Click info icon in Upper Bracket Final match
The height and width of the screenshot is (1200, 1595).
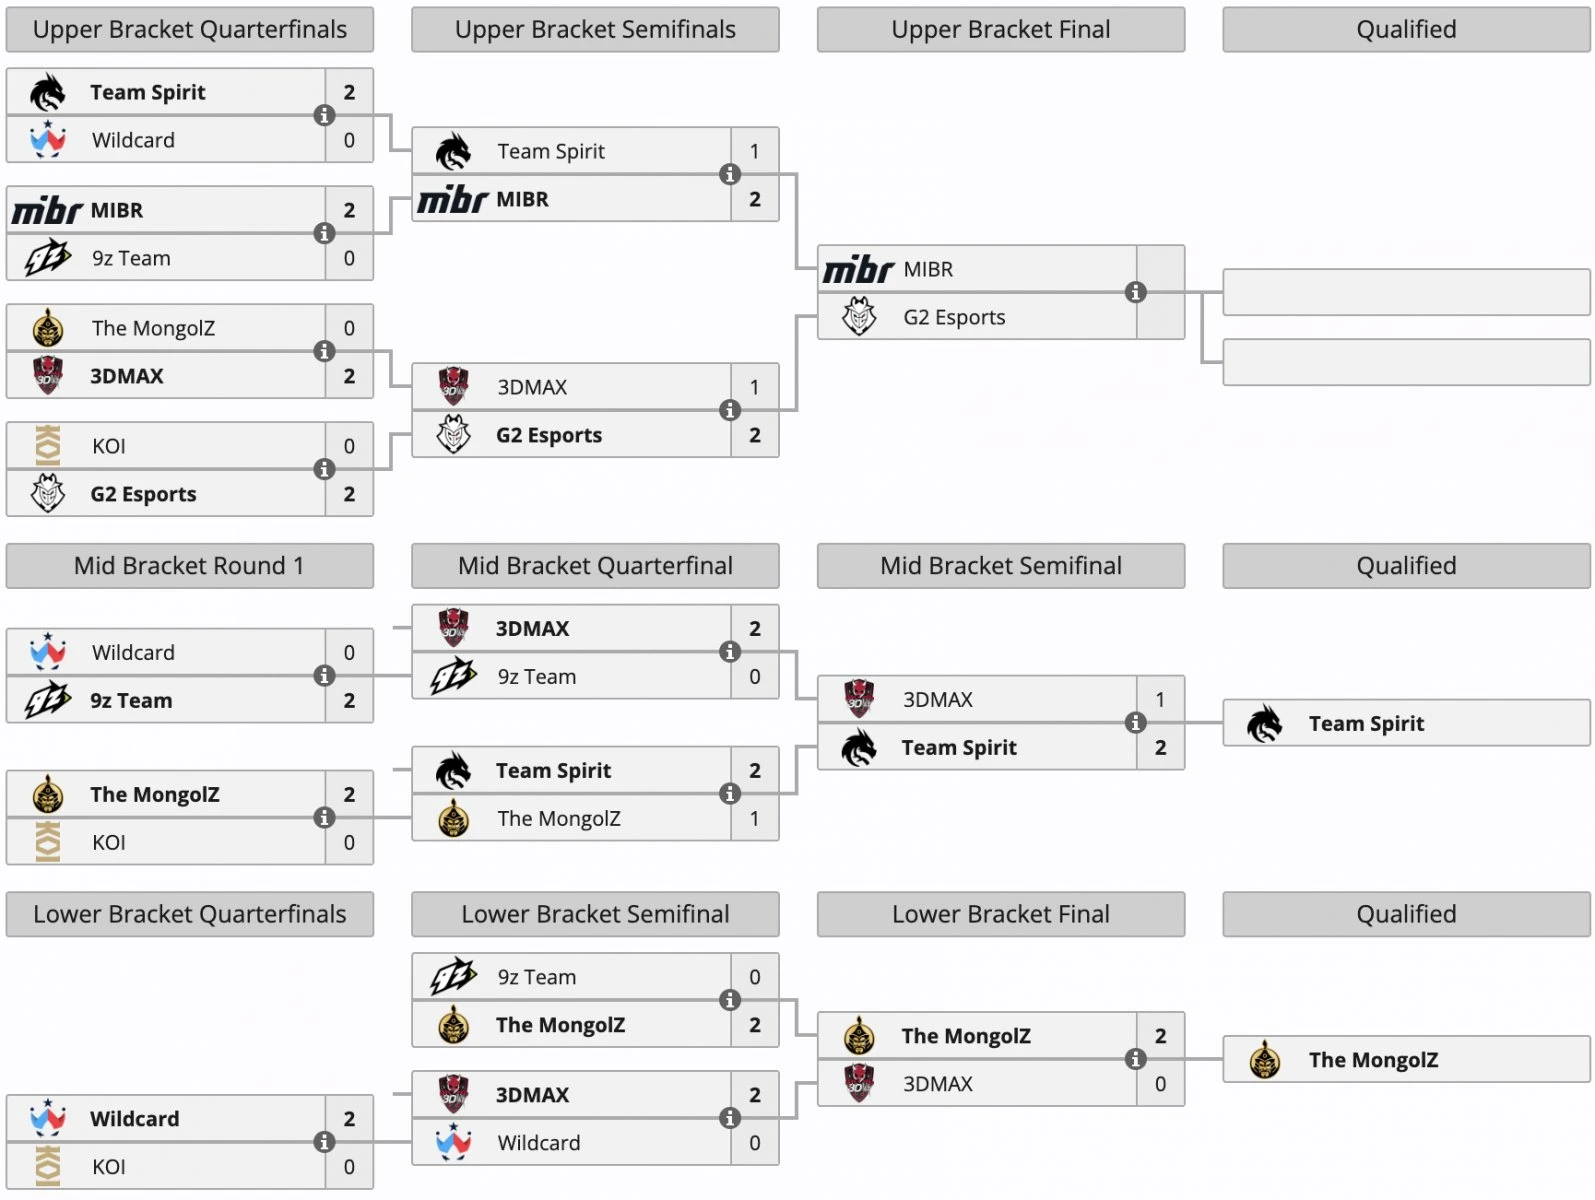click(x=1135, y=292)
